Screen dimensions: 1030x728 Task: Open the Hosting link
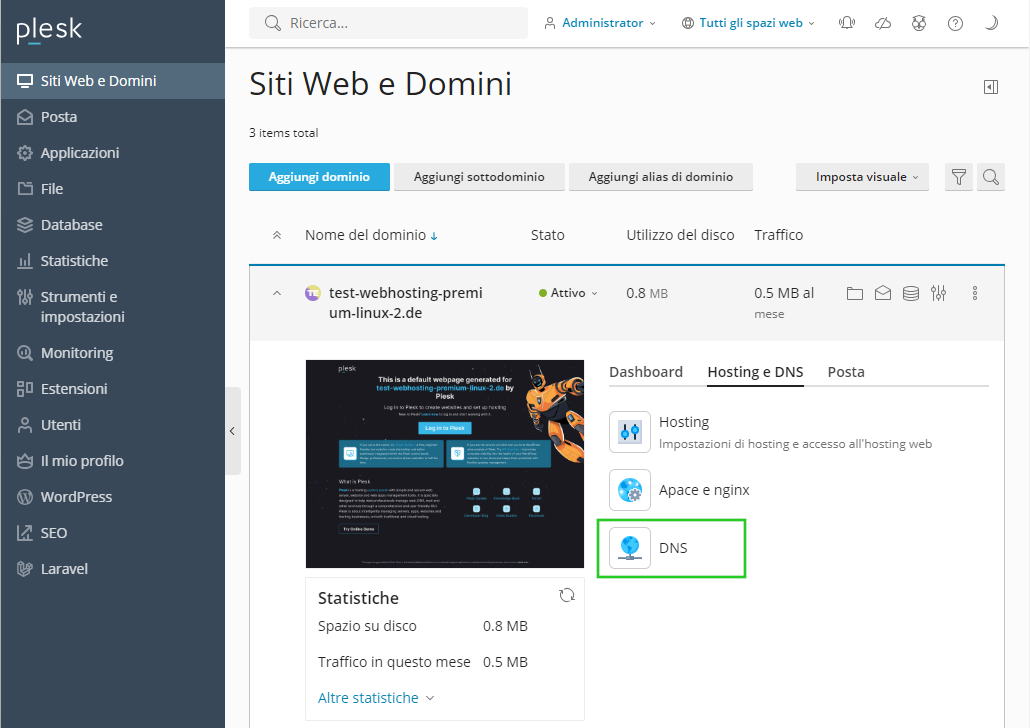[684, 422]
